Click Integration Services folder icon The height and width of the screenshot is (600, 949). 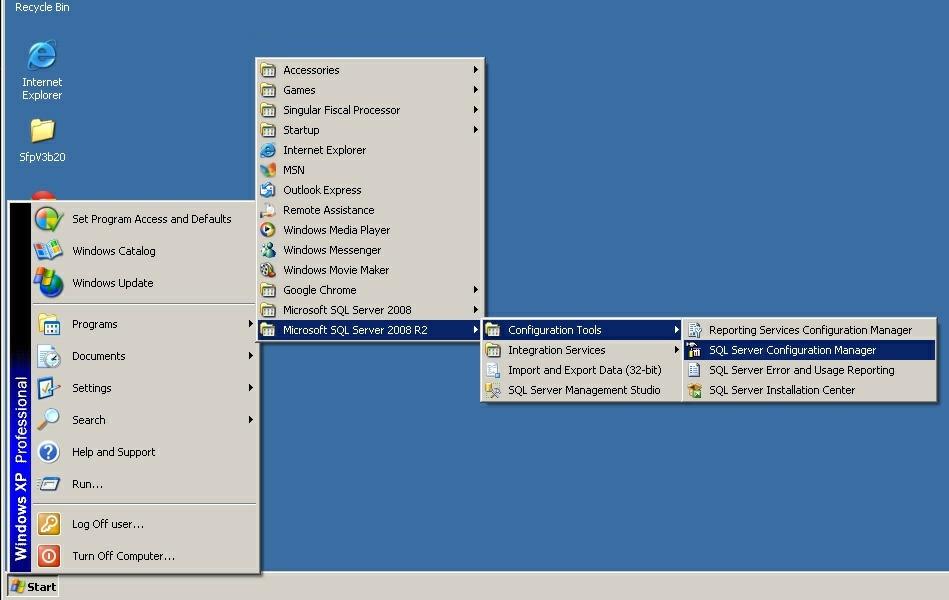click(x=493, y=350)
